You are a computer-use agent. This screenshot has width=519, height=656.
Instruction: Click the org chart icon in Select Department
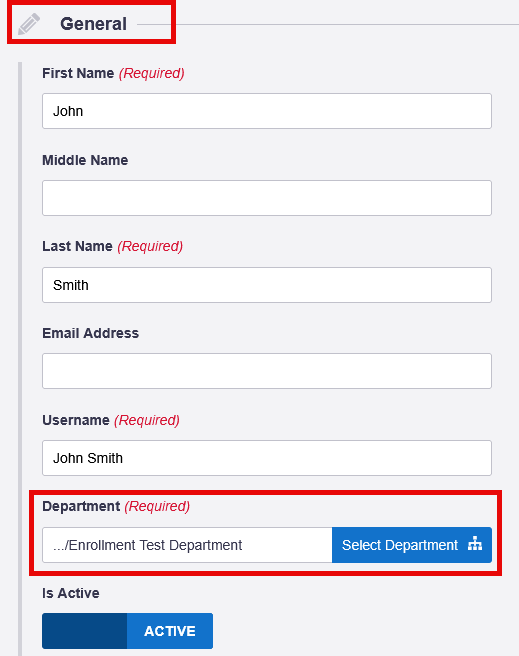pyautogui.click(x=475, y=543)
